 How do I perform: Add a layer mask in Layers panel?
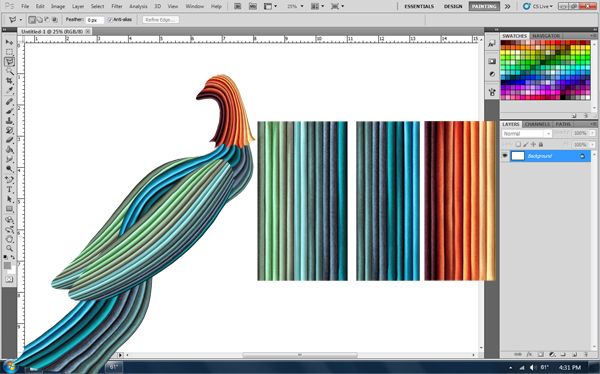coord(540,354)
